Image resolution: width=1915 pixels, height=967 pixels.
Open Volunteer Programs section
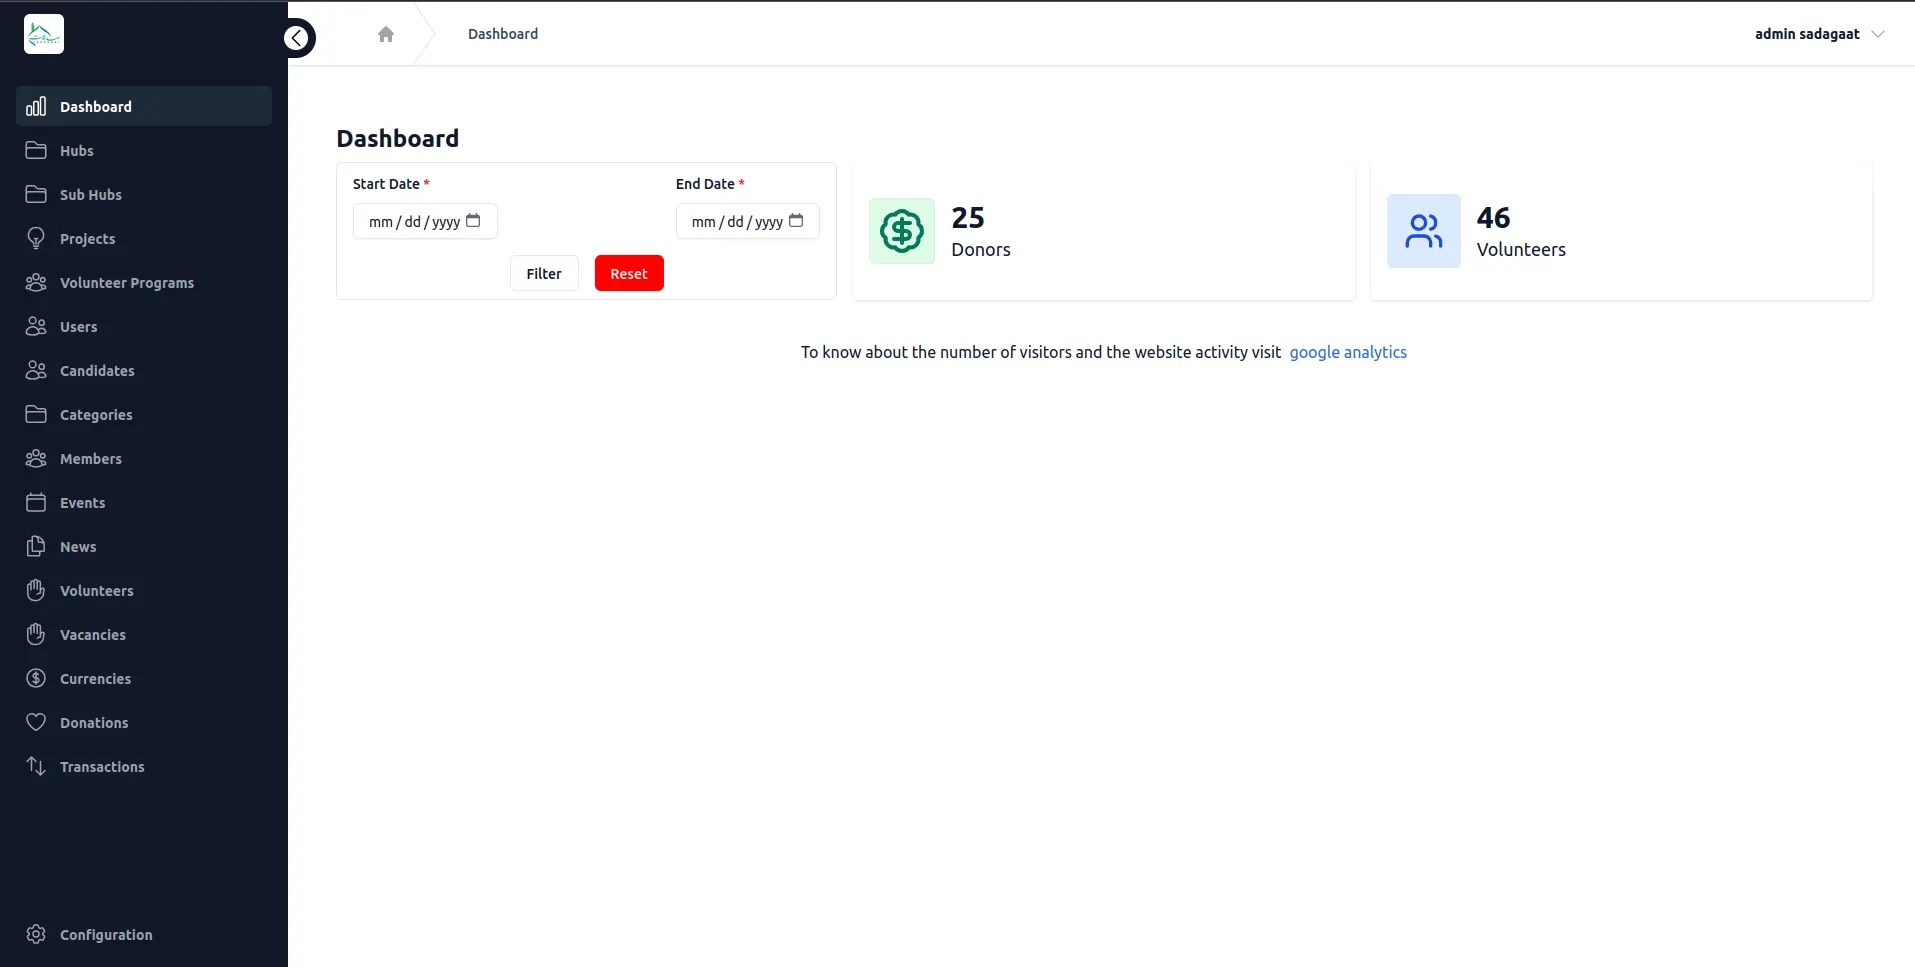[x=144, y=282]
